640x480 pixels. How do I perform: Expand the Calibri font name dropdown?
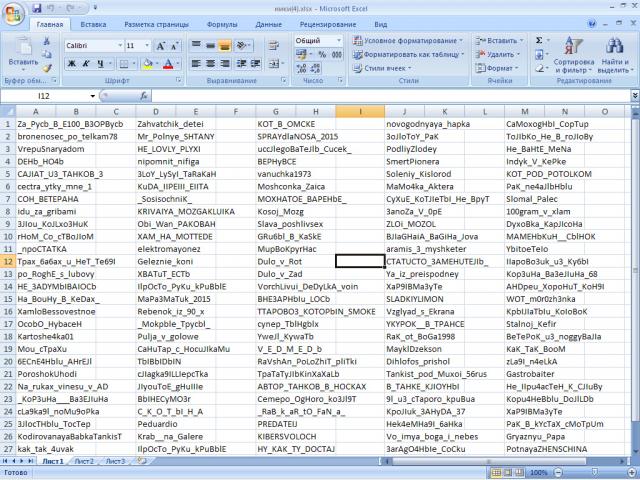[x=118, y=46]
